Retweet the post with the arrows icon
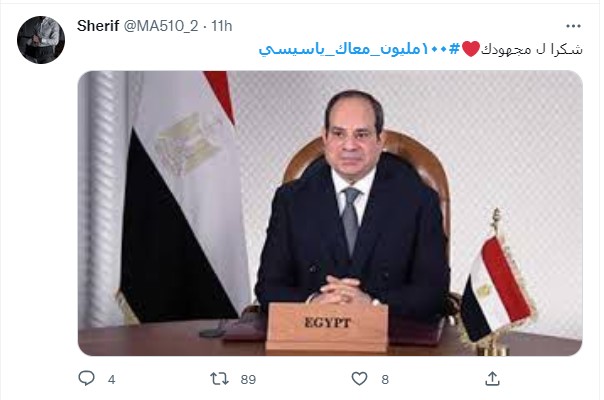The width and height of the screenshot is (604, 400). click(220, 379)
